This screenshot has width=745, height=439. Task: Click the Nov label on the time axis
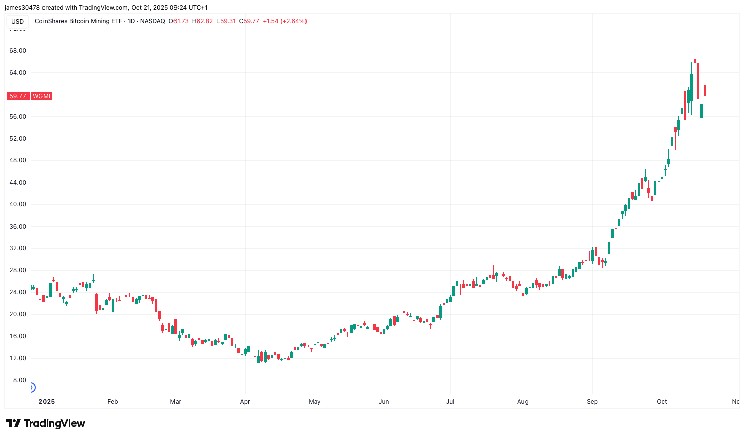[x=733, y=401]
